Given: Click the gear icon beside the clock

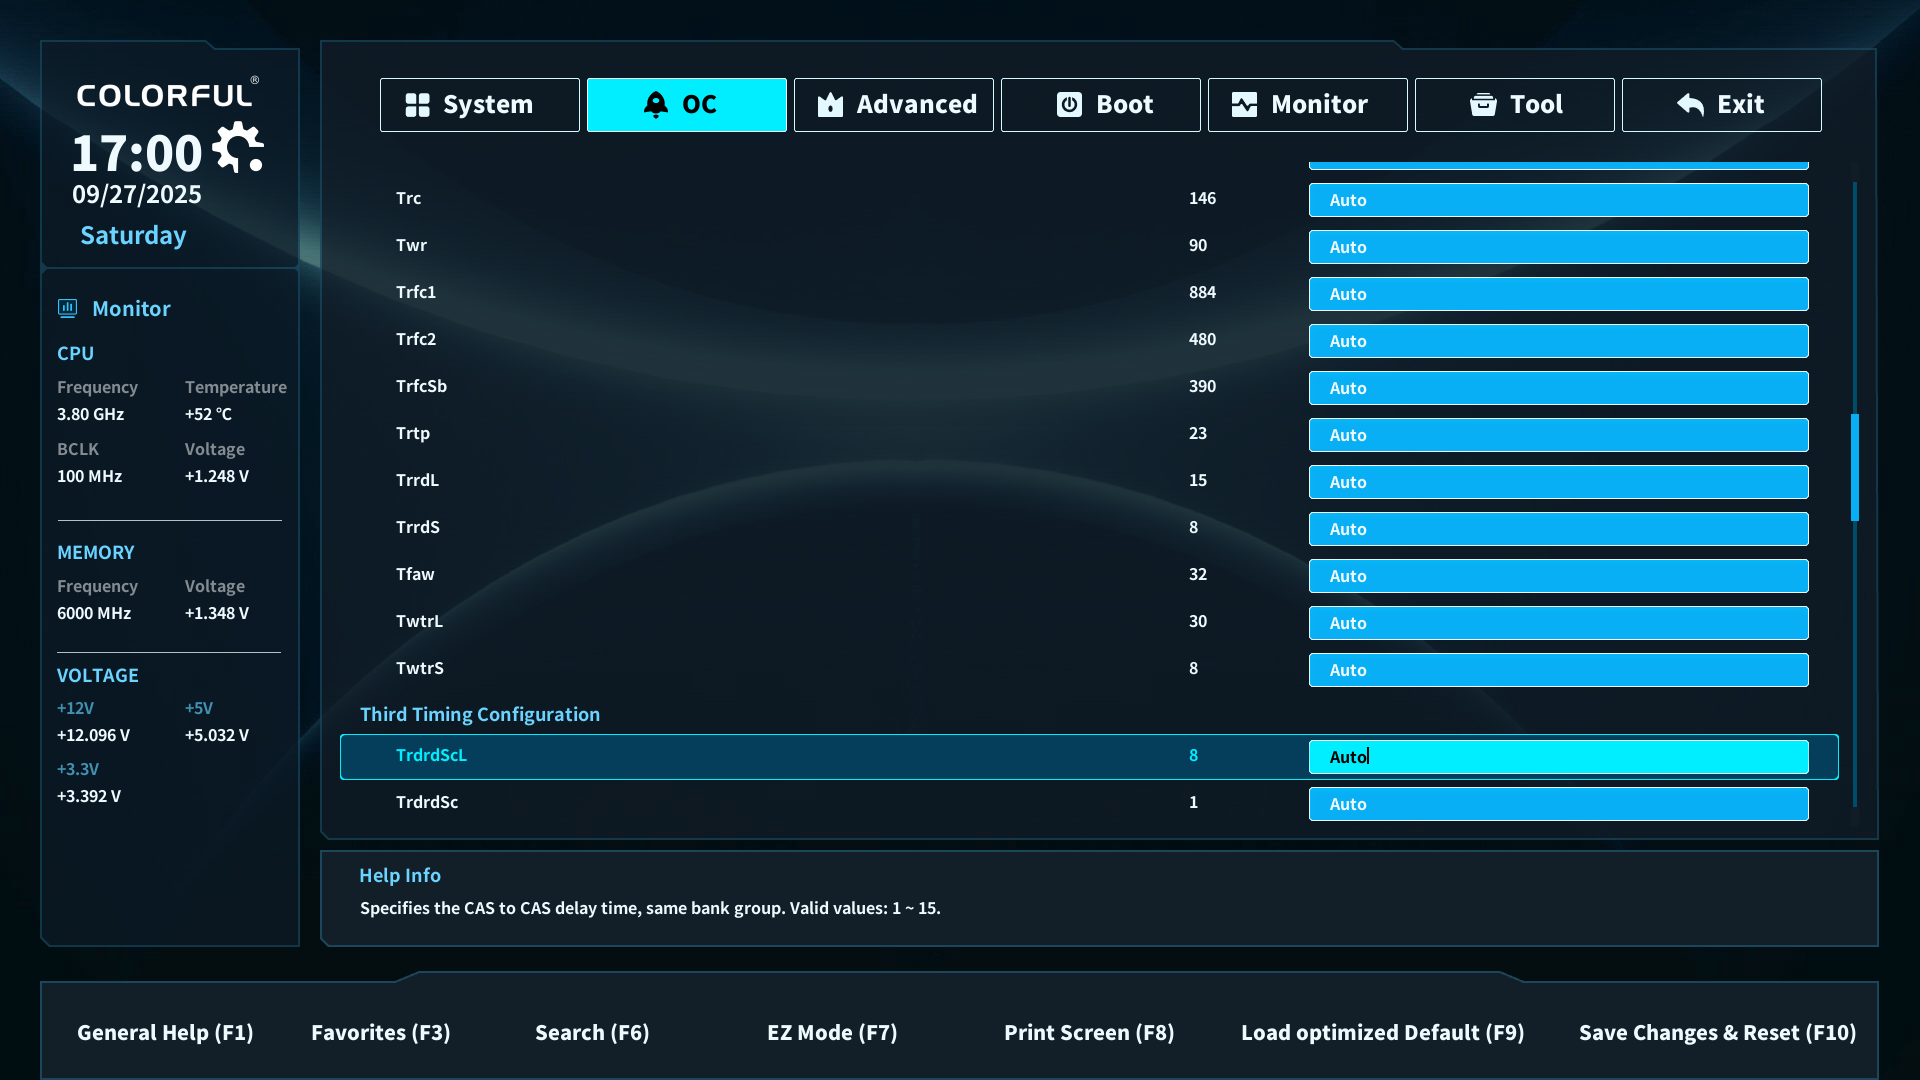Looking at the screenshot, I should 239,148.
